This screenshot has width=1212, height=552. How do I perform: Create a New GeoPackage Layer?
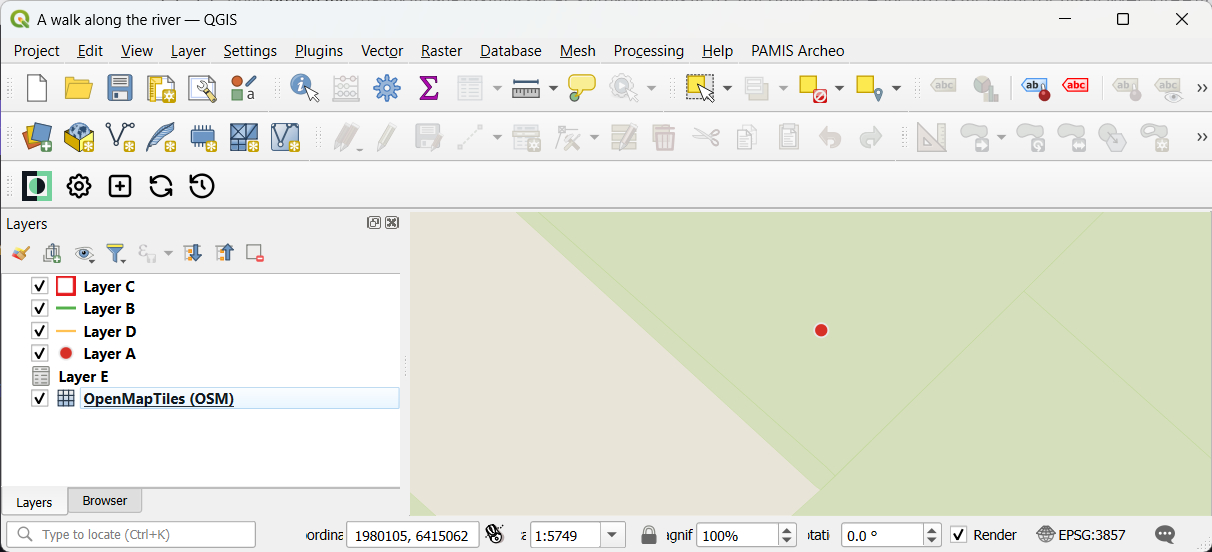point(79,137)
